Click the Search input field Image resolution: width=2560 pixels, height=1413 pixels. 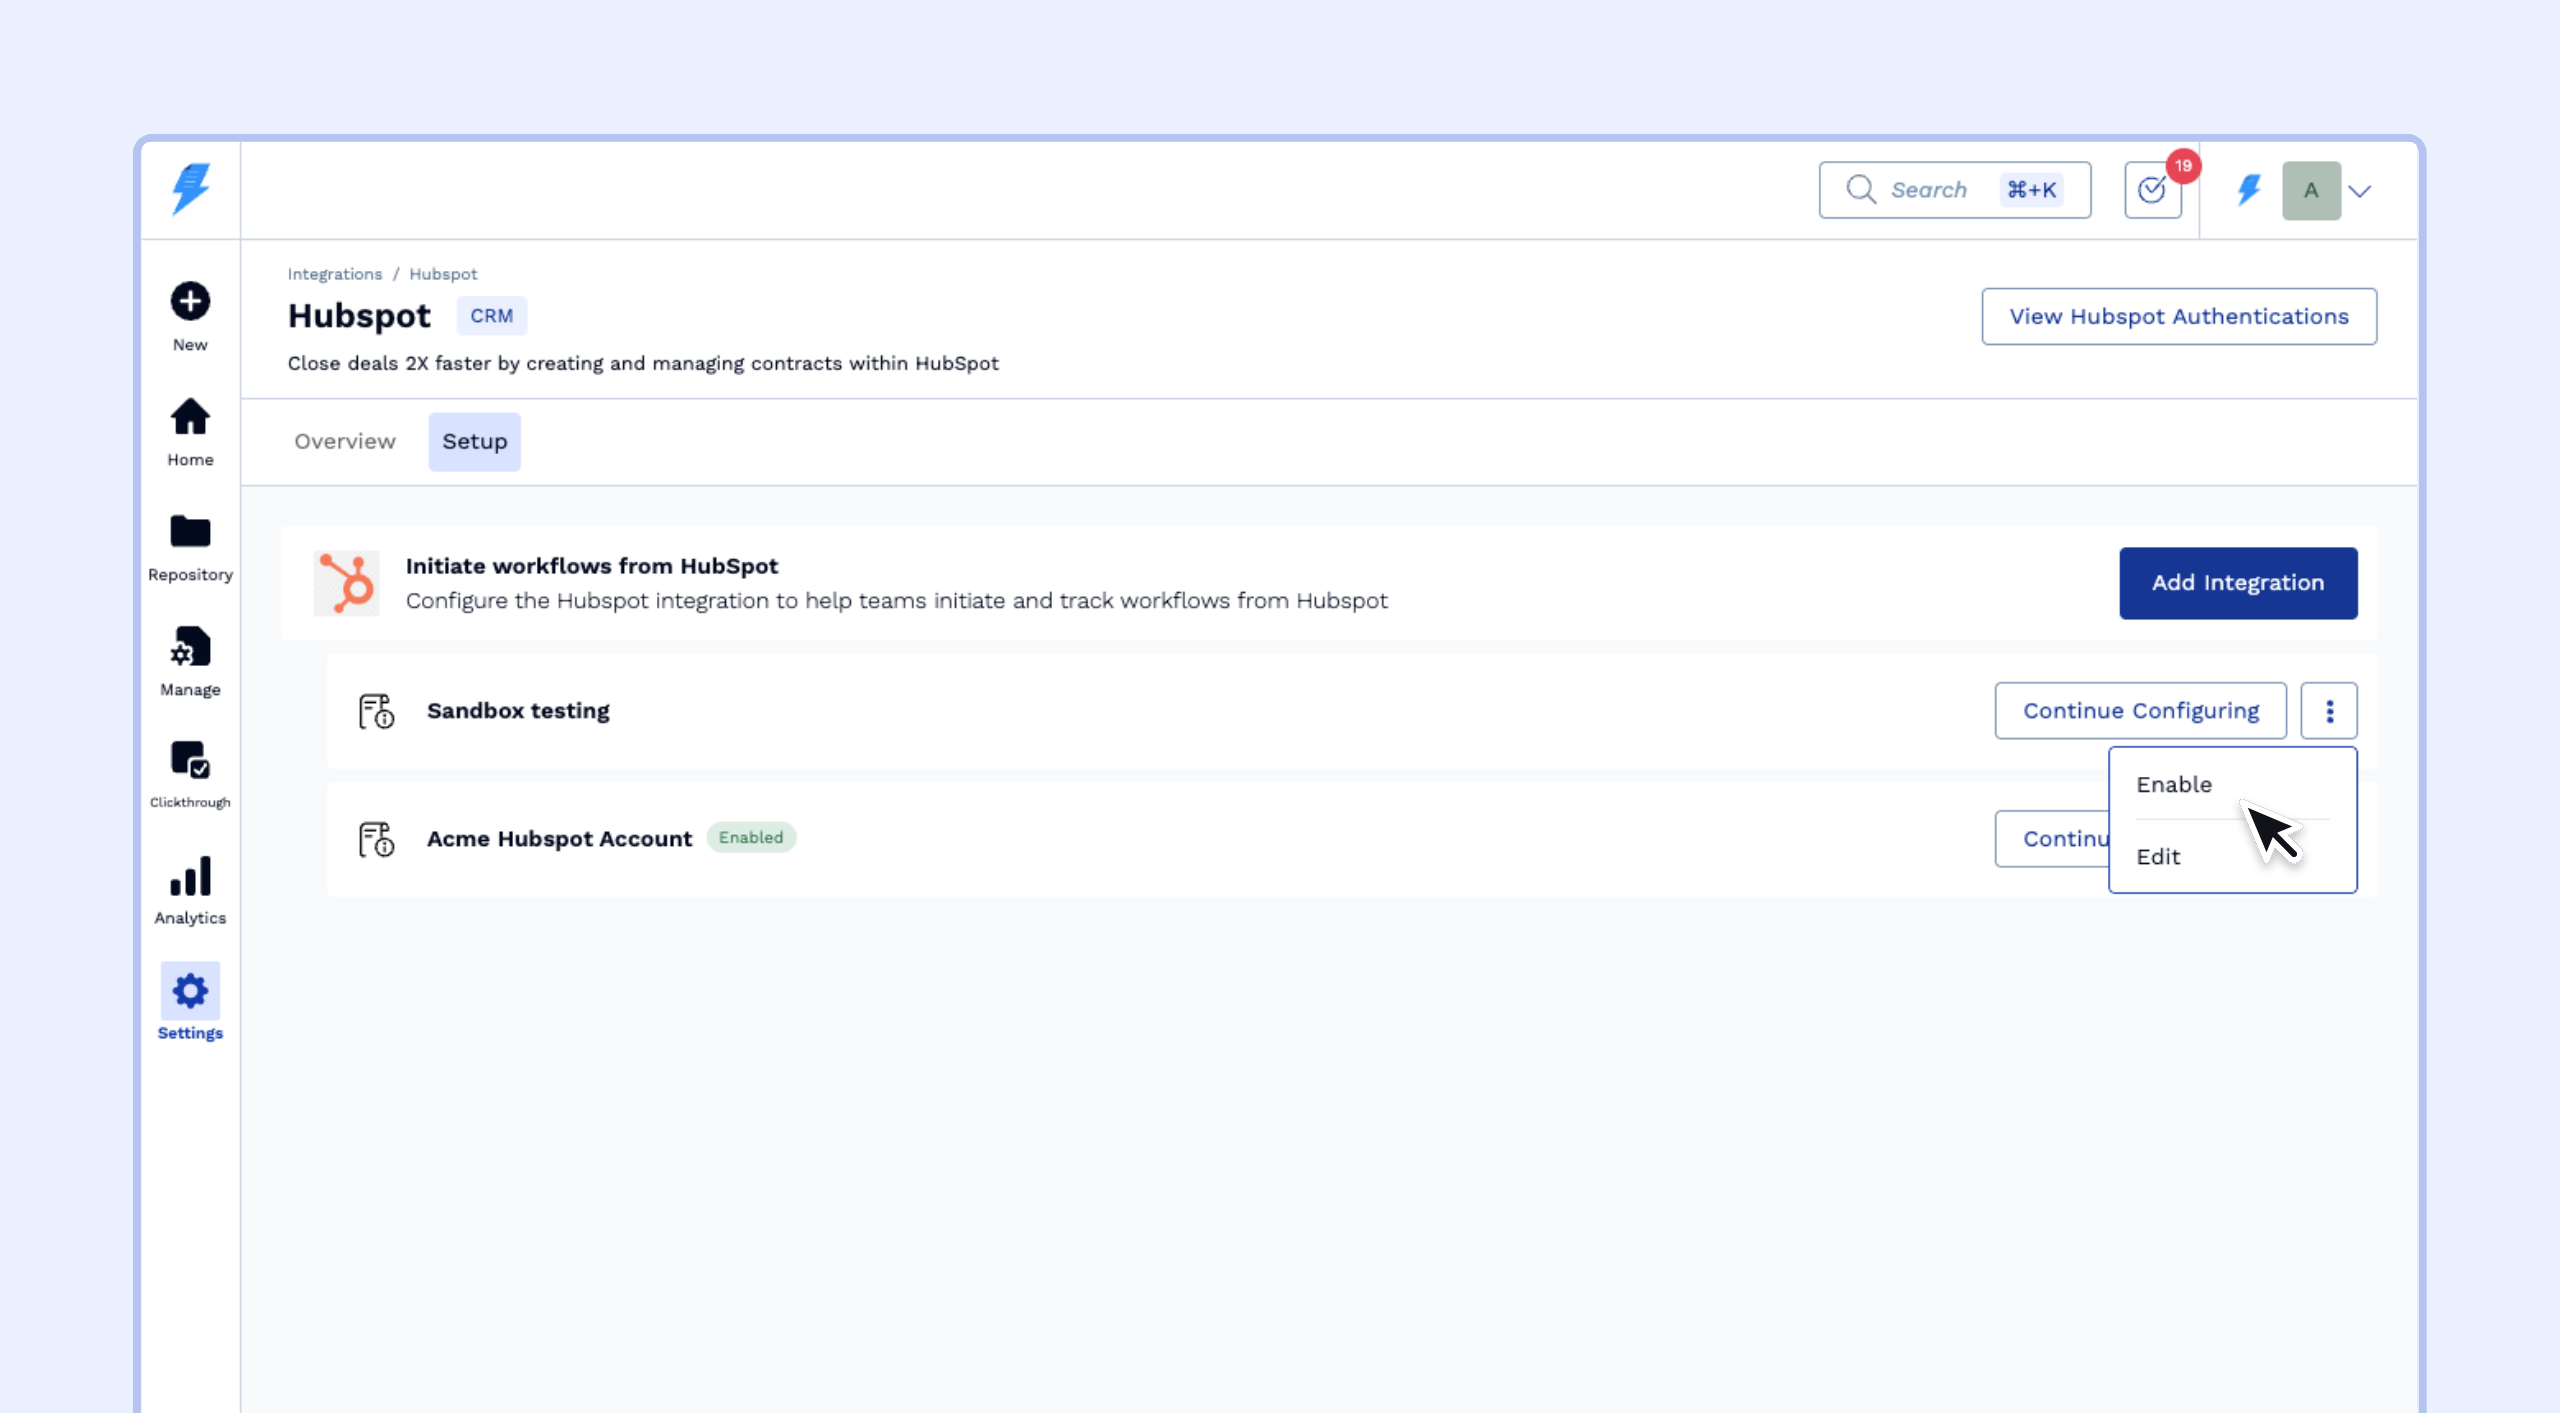[x=1930, y=190]
